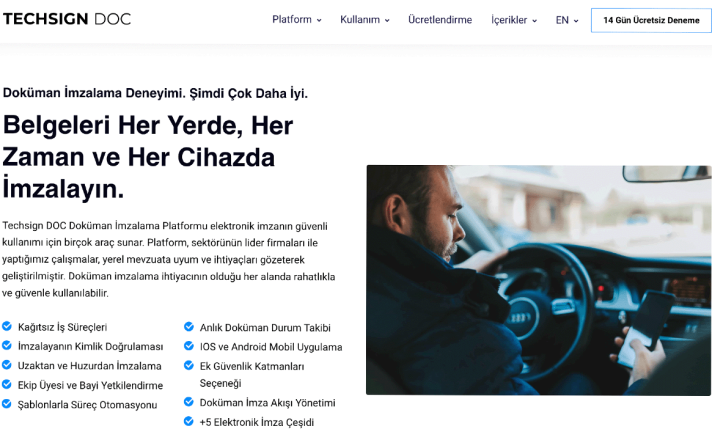
Task: Open the Kullanım dropdown menu
Action: pos(365,20)
